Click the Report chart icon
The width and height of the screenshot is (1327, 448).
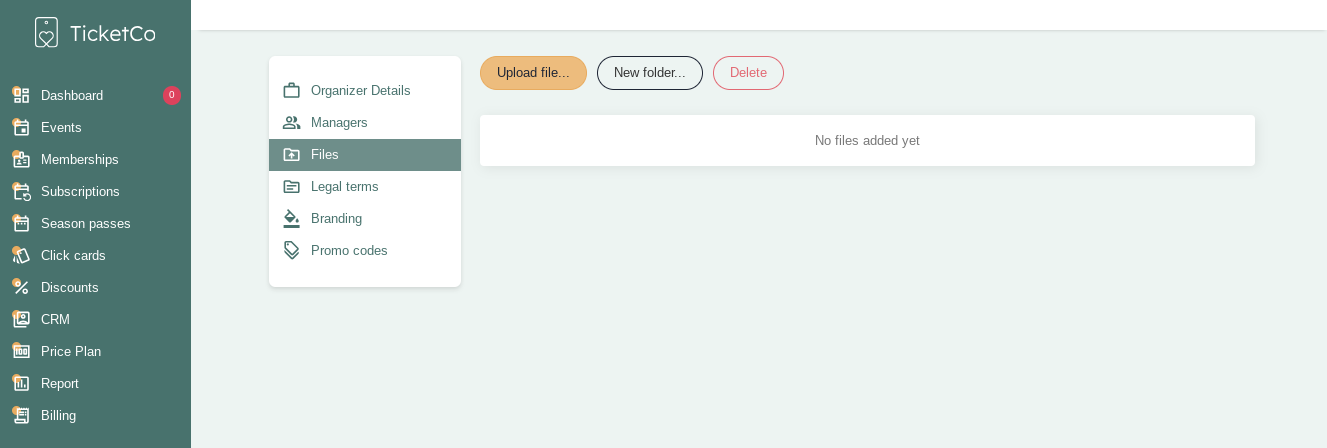point(21,383)
